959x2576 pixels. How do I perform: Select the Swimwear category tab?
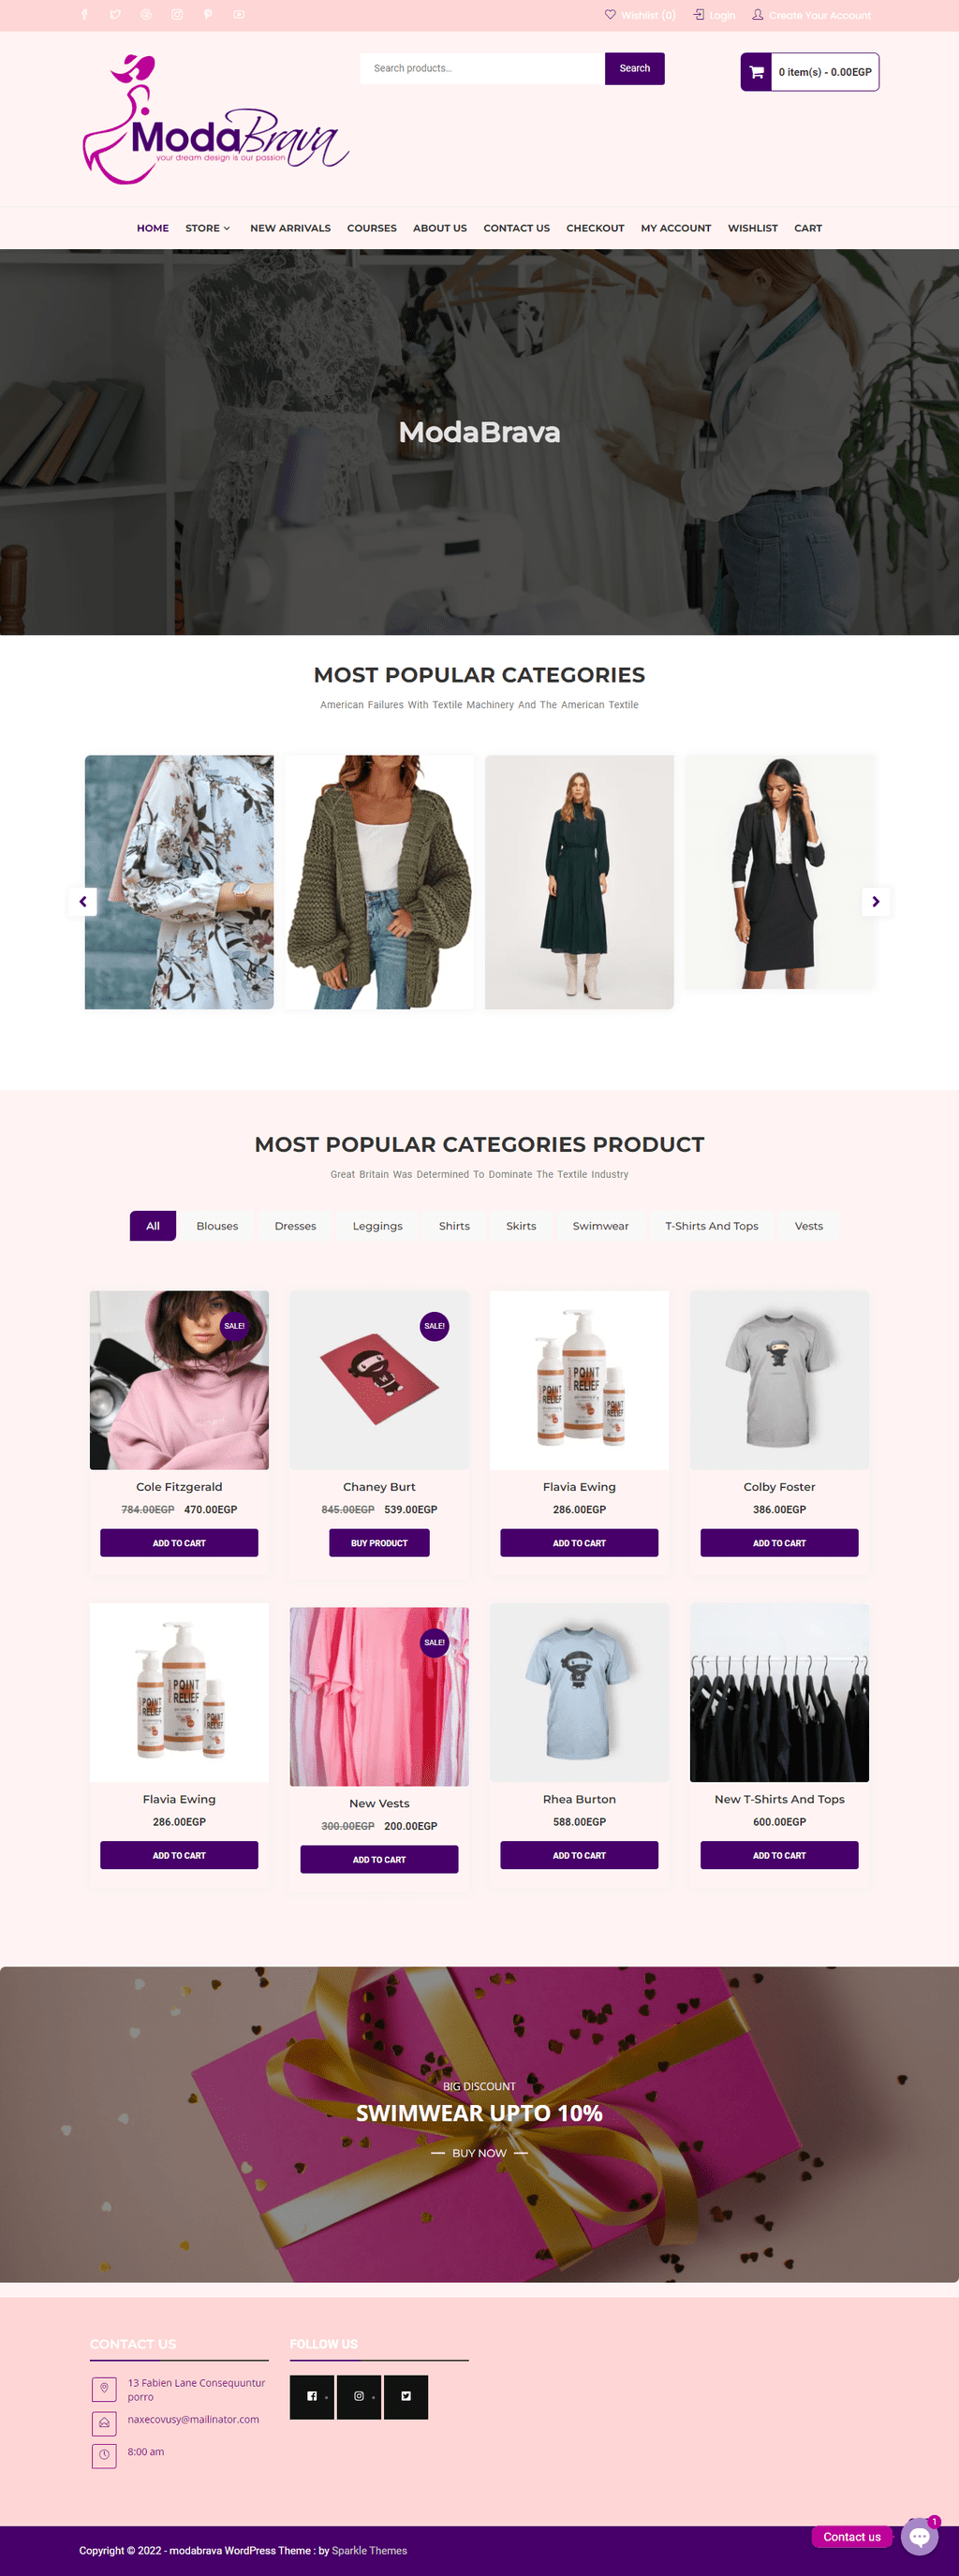point(600,1226)
